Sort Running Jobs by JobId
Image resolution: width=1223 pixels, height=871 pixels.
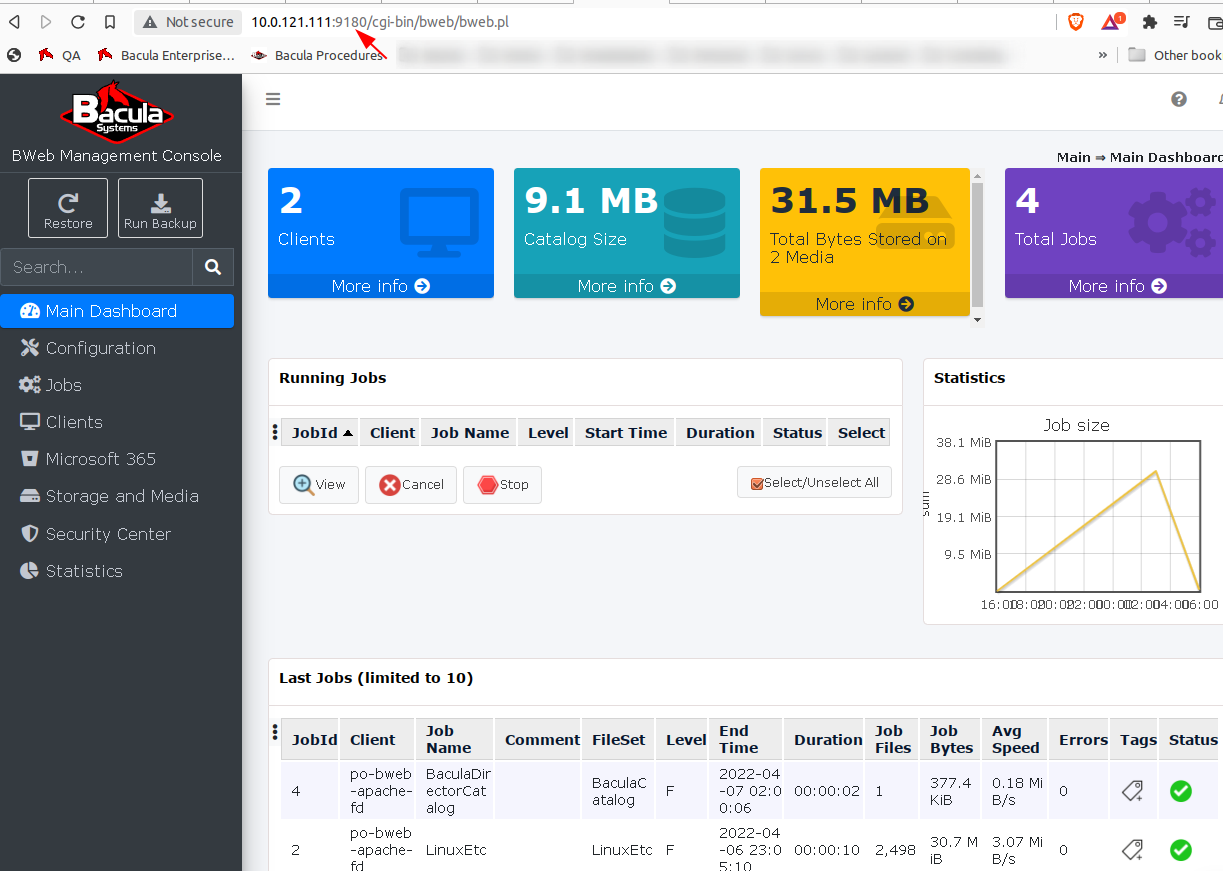click(x=321, y=433)
